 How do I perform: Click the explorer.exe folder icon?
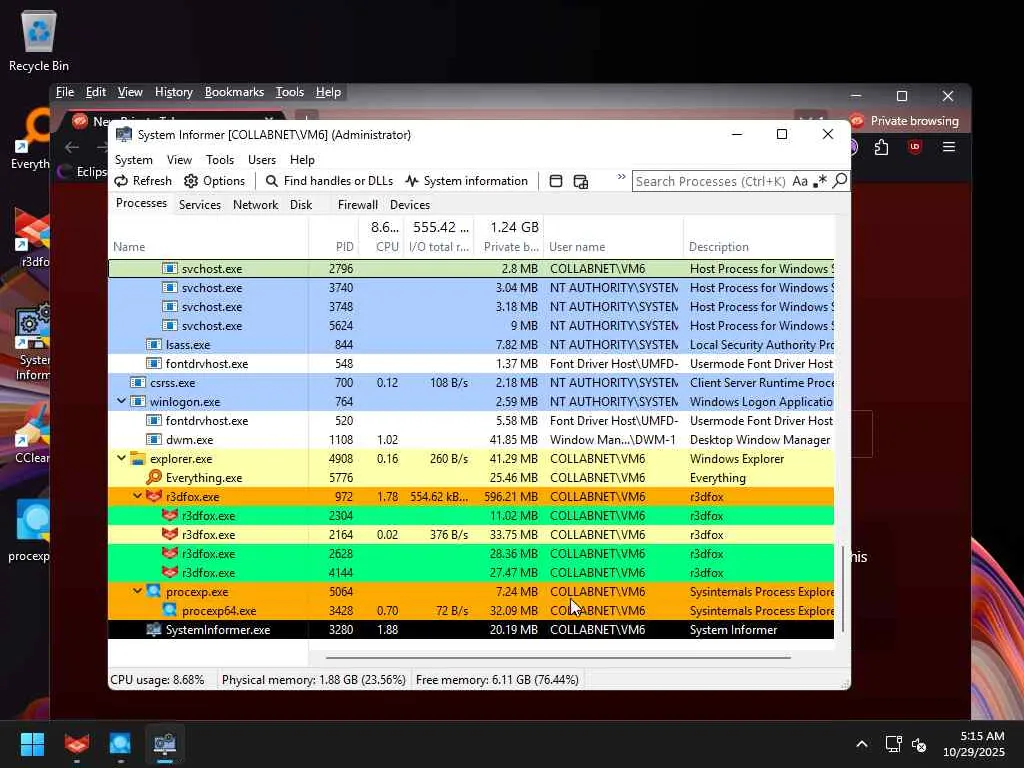[x=138, y=458]
